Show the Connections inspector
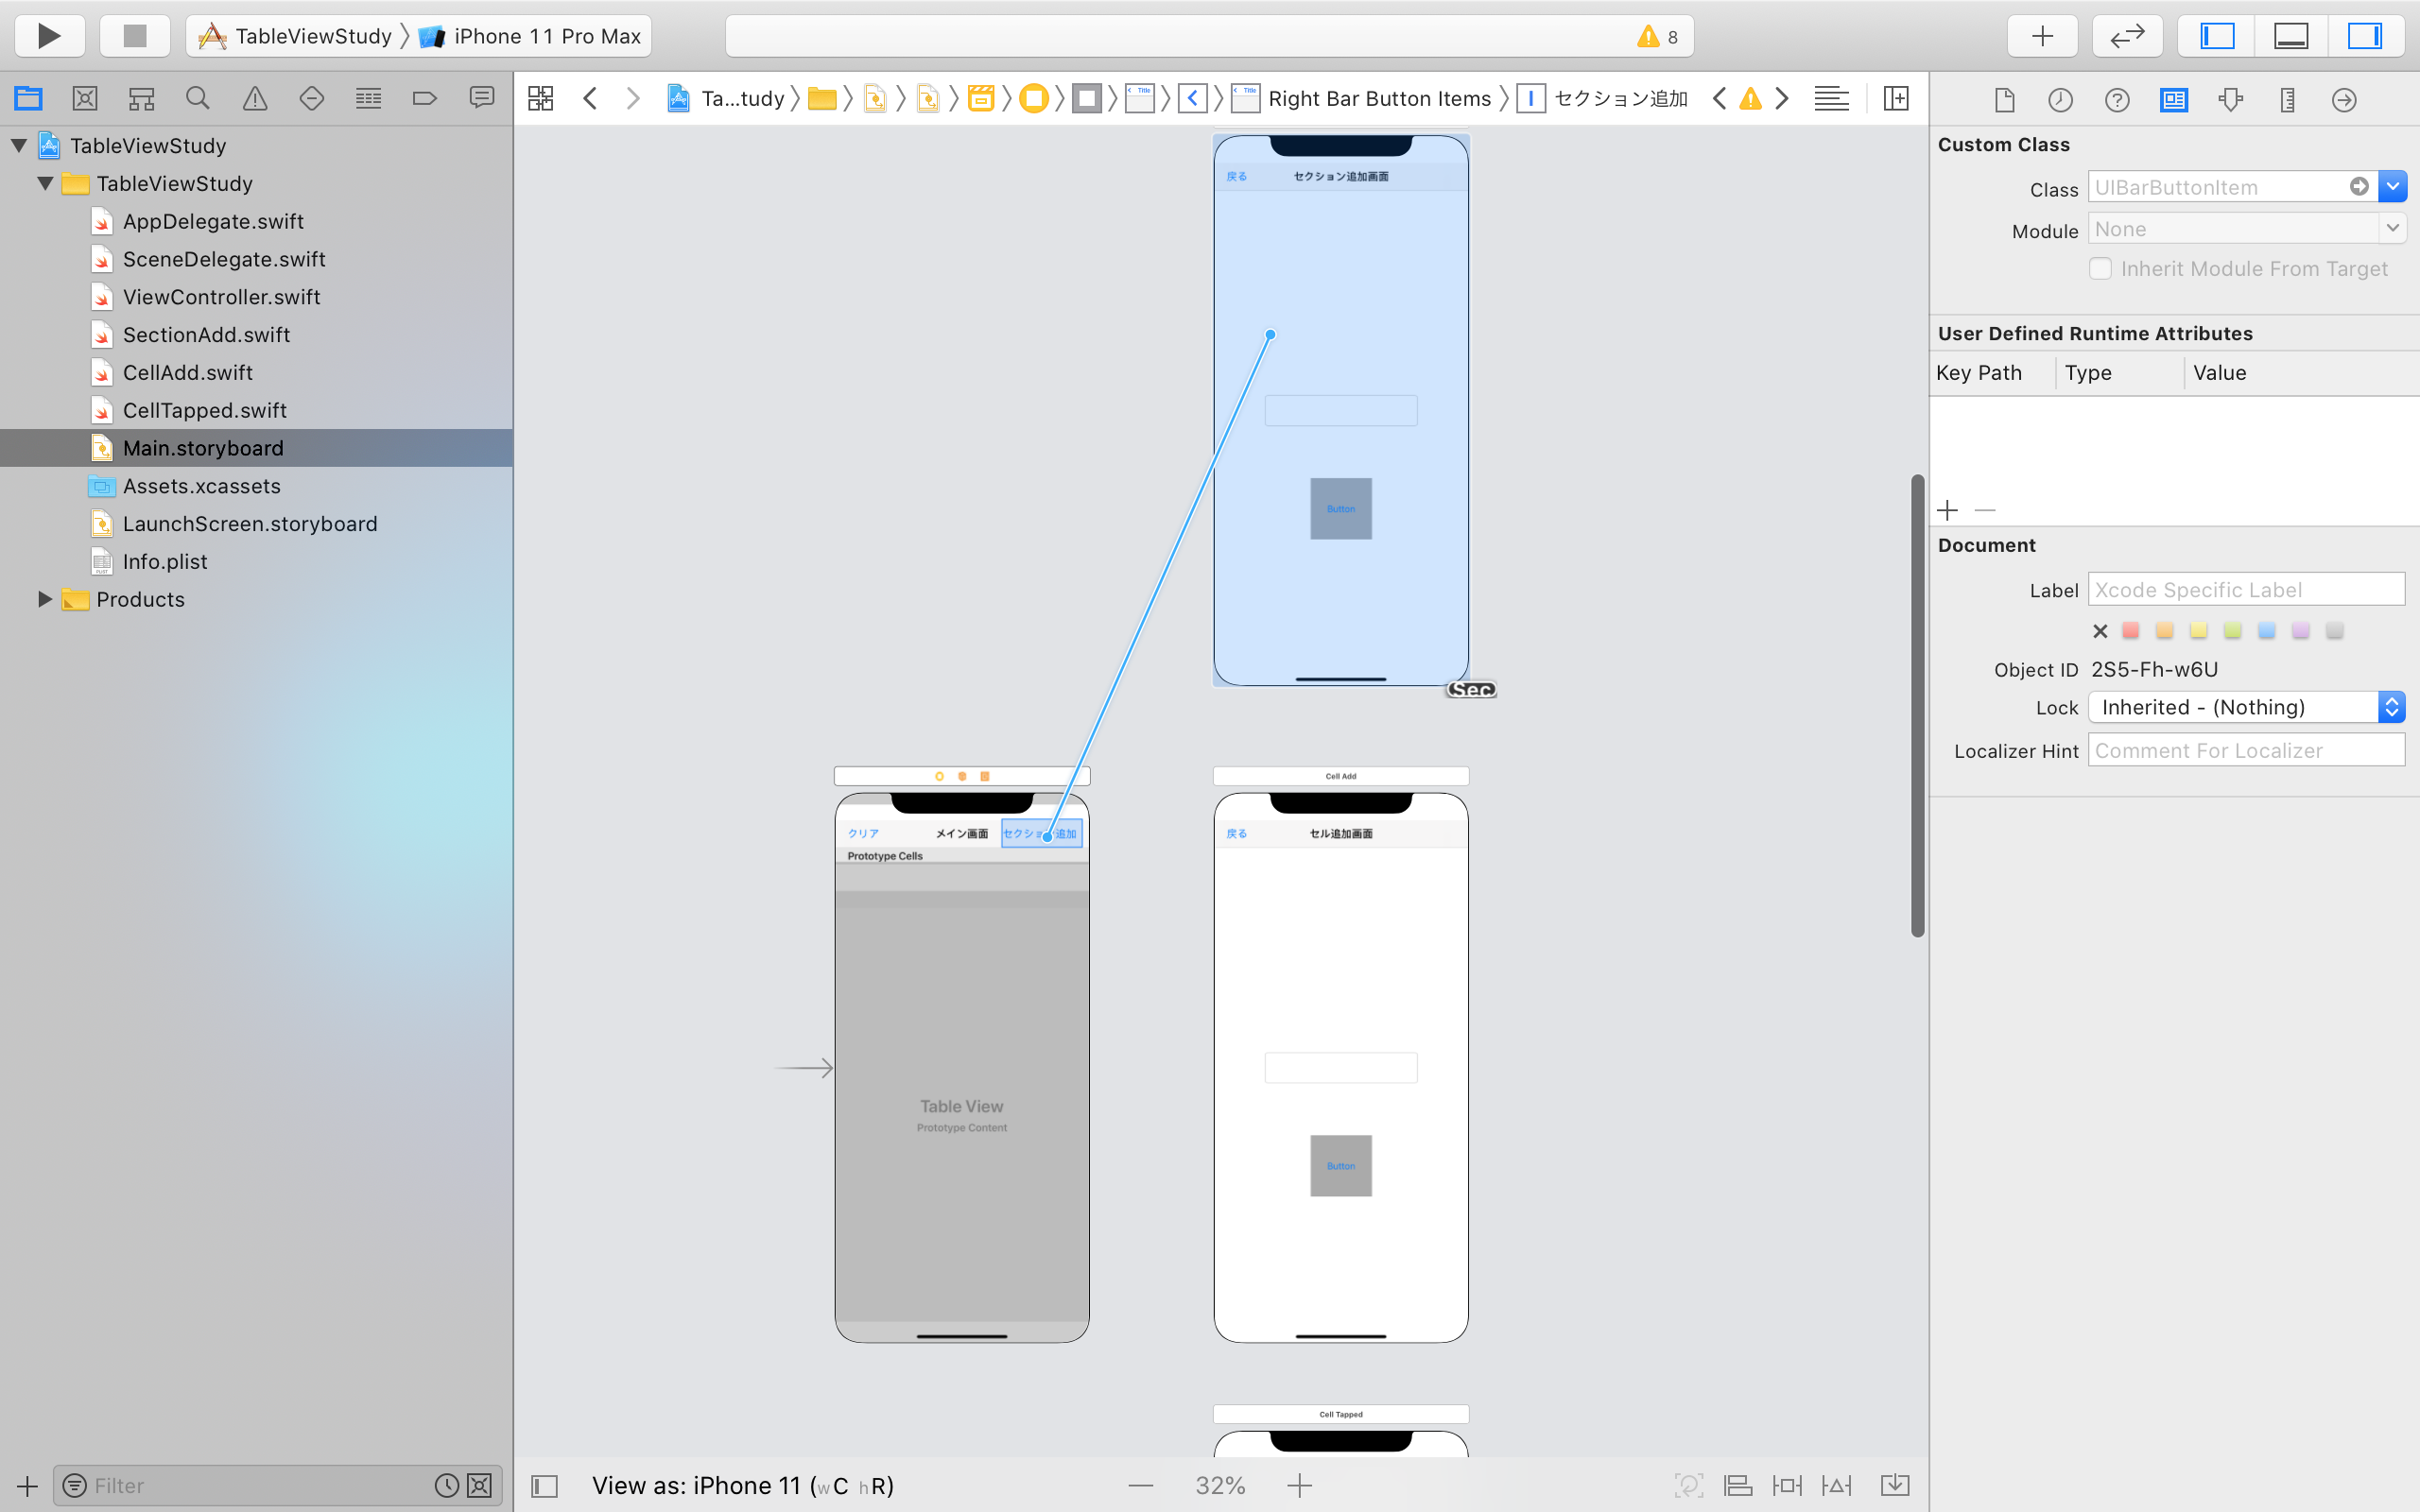This screenshot has width=2420, height=1512. point(2343,99)
